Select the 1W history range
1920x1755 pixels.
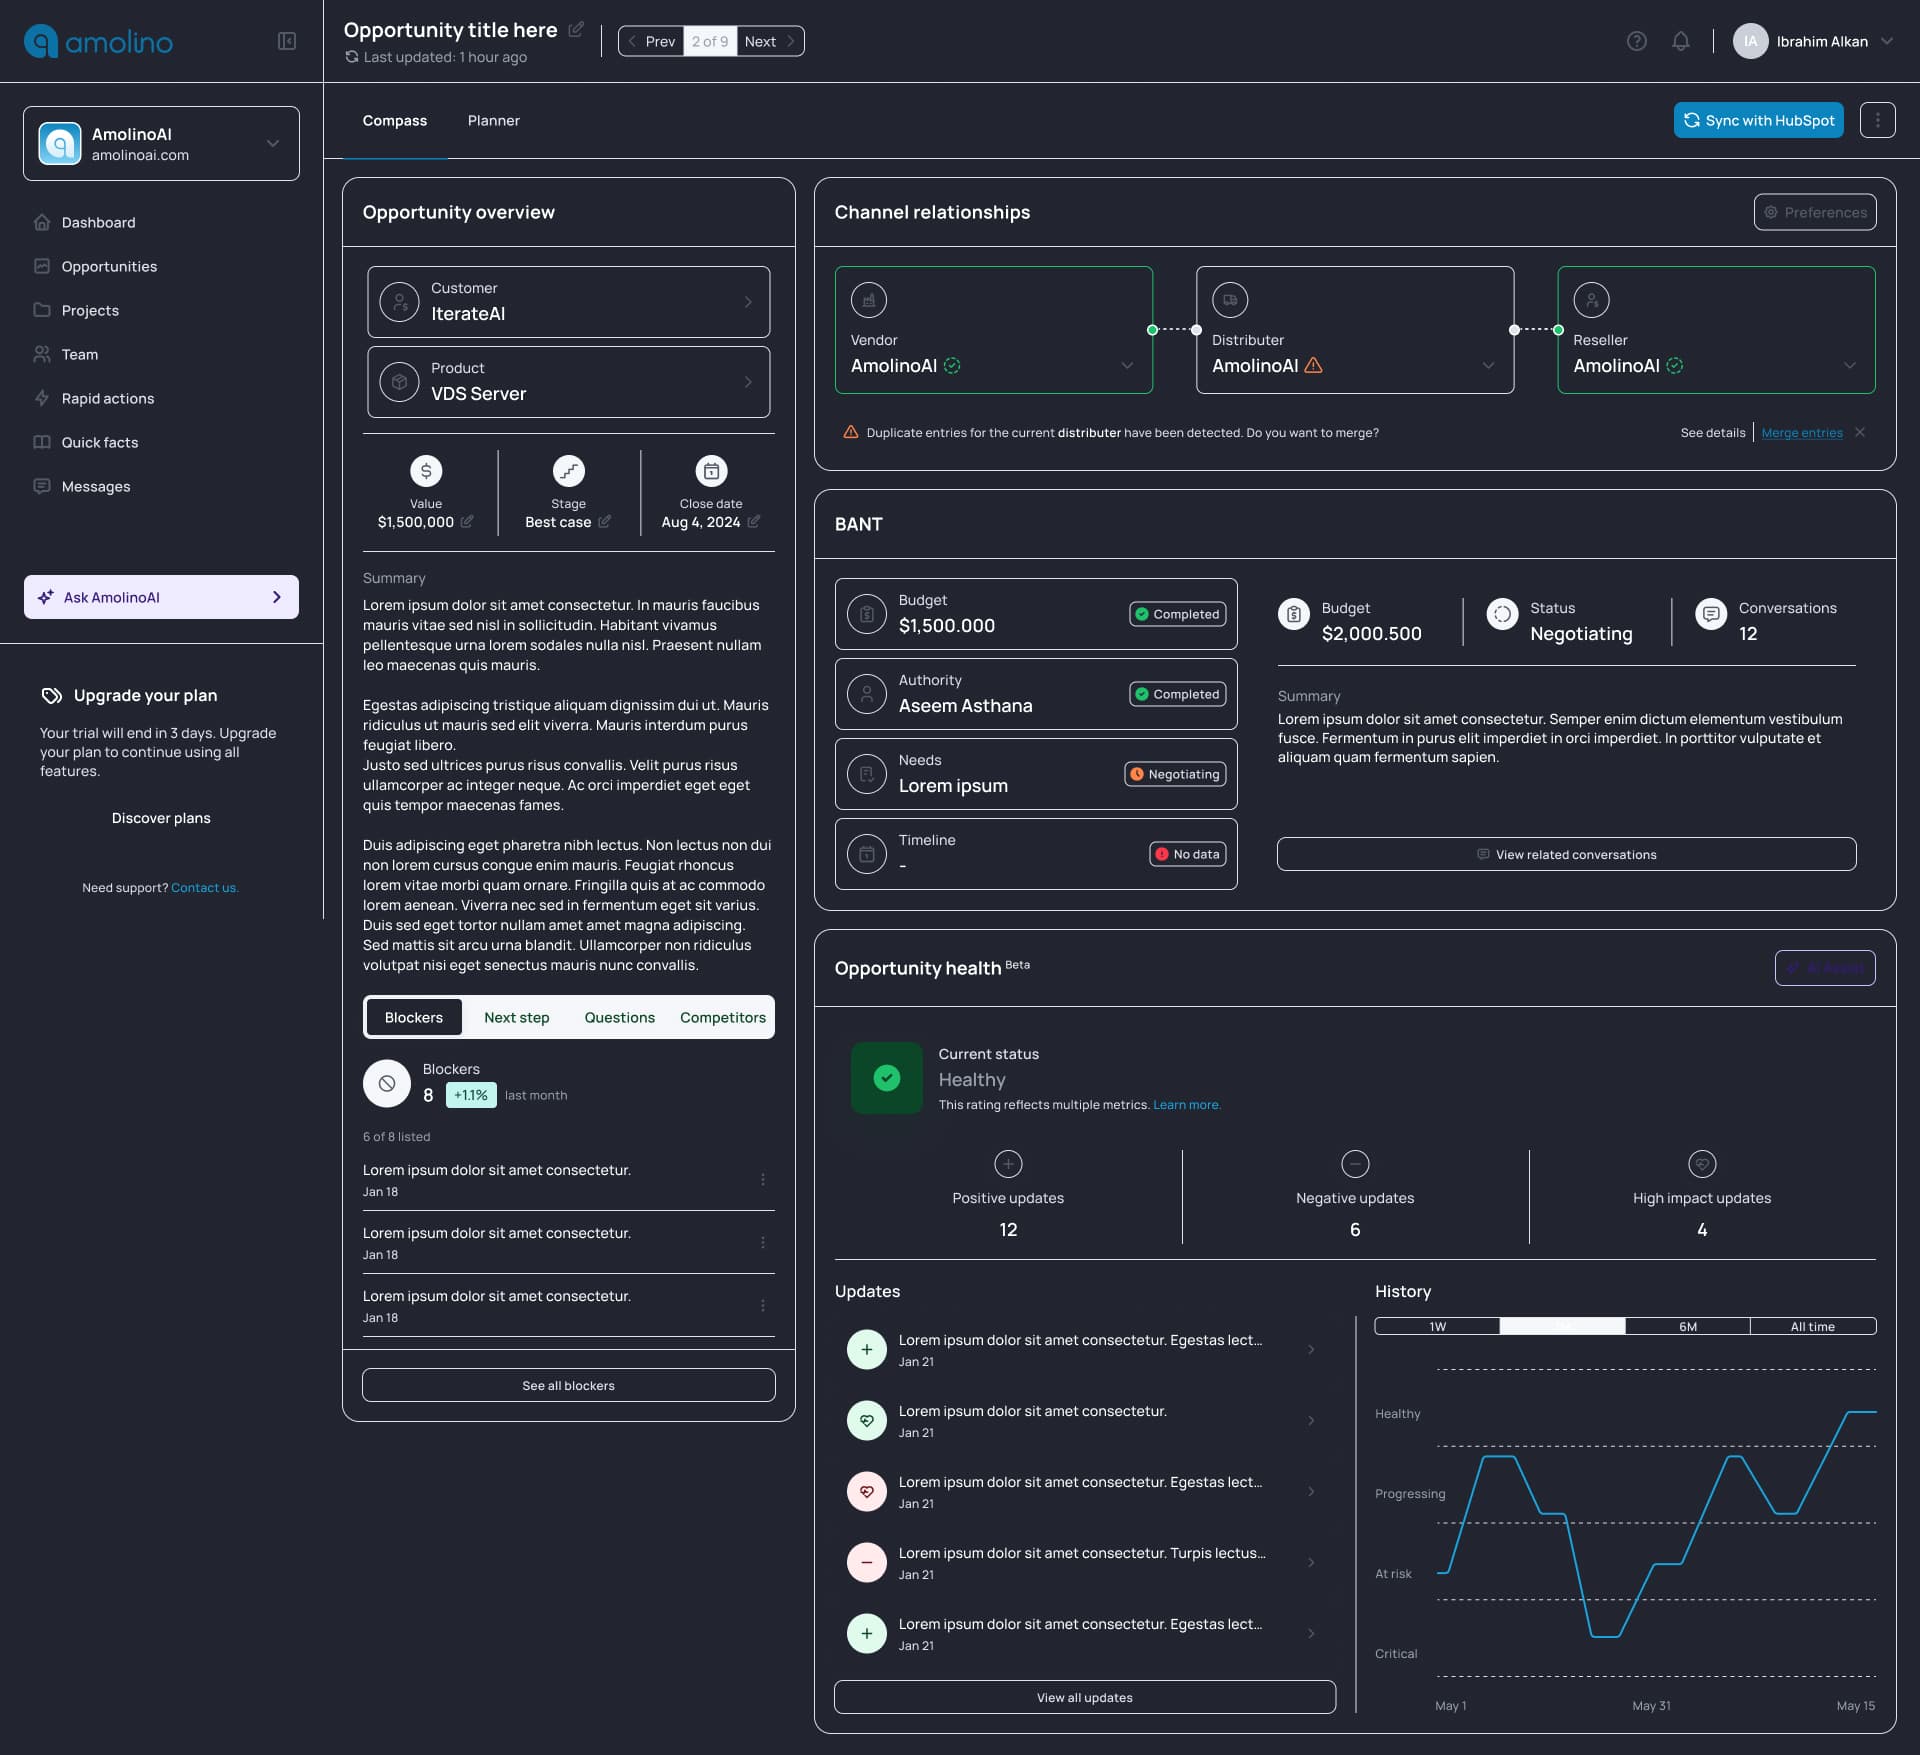(x=1437, y=1327)
